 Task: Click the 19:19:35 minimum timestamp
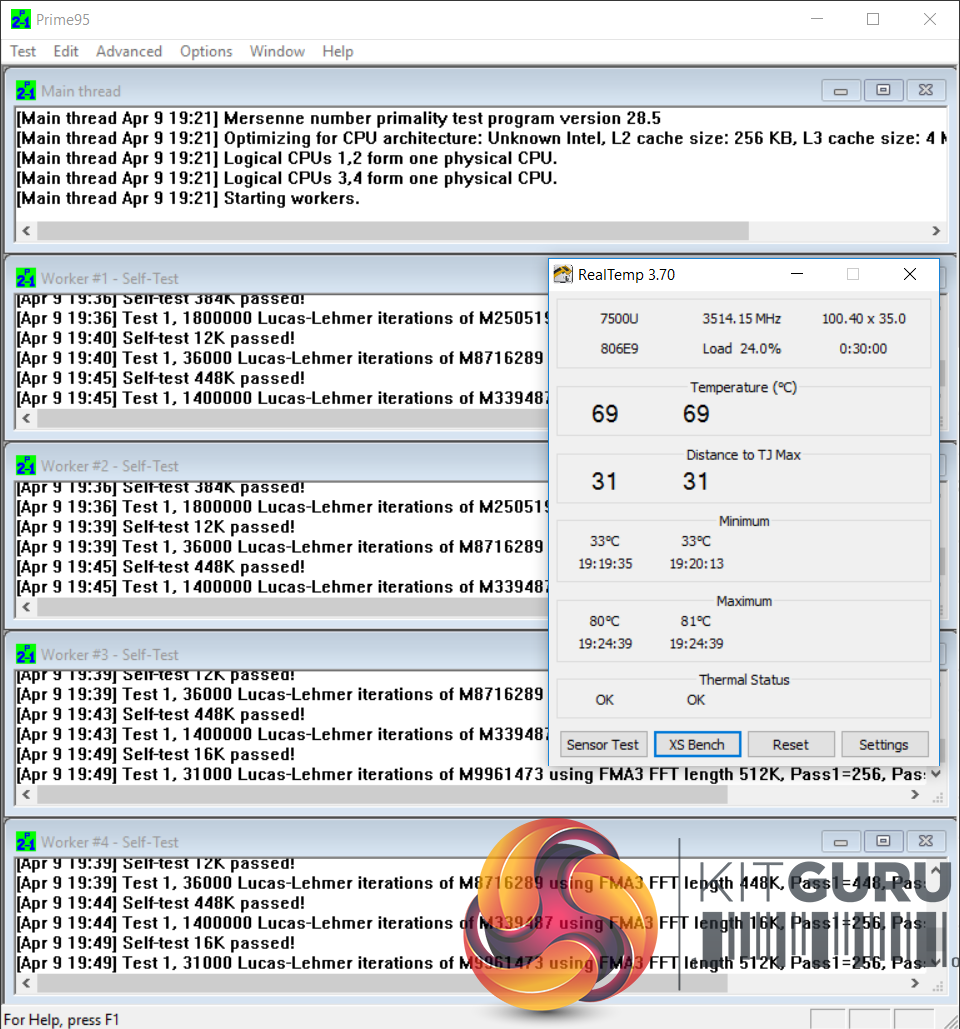(605, 564)
